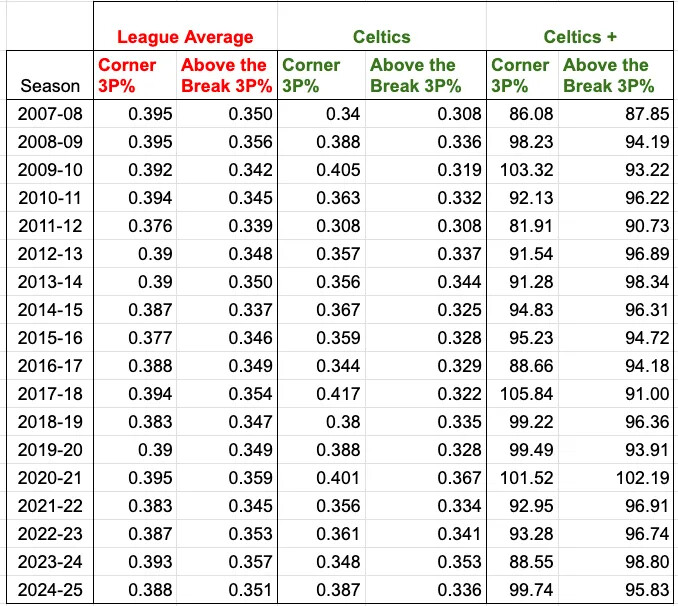
Task: Select the League Average header cell
Action: click(185, 26)
